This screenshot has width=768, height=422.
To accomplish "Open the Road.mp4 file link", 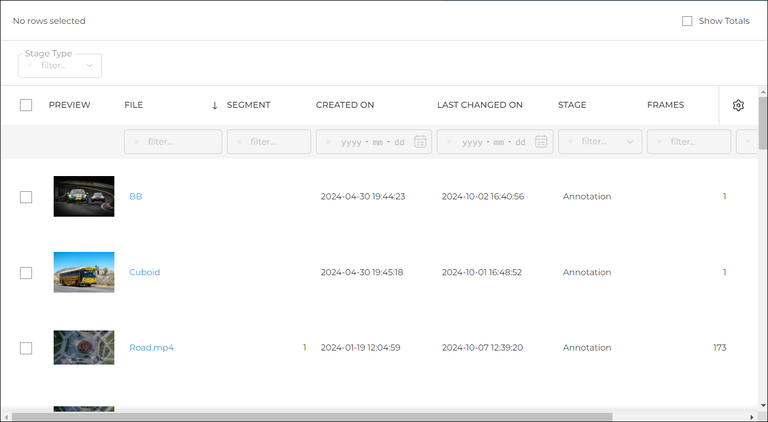I will [x=151, y=348].
